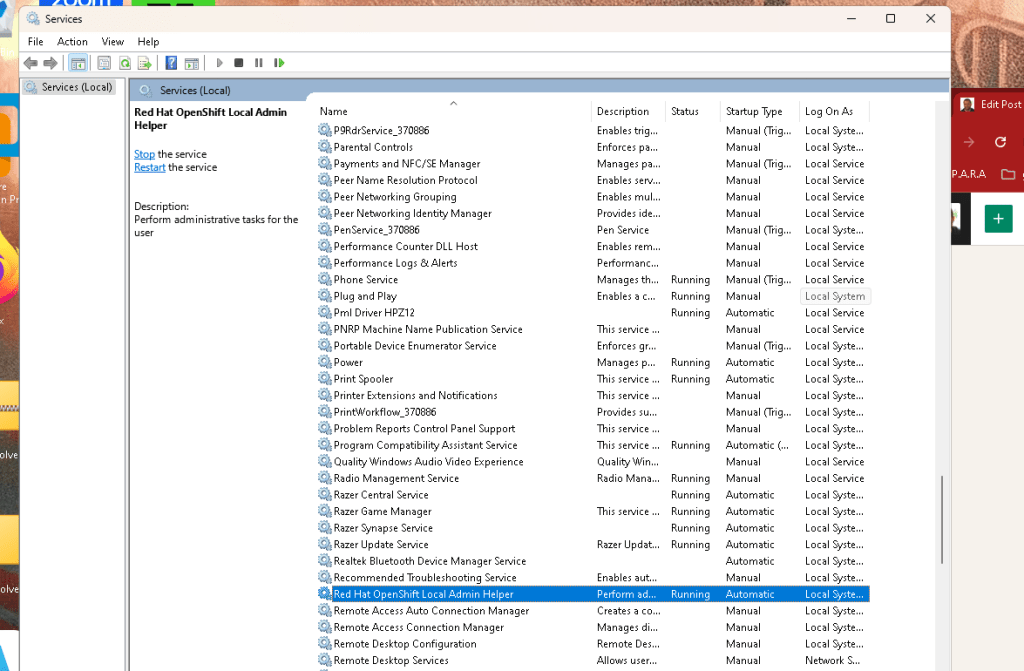
Task: Click gear icon of Remote Desktop Services
Action: click(x=325, y=660)
